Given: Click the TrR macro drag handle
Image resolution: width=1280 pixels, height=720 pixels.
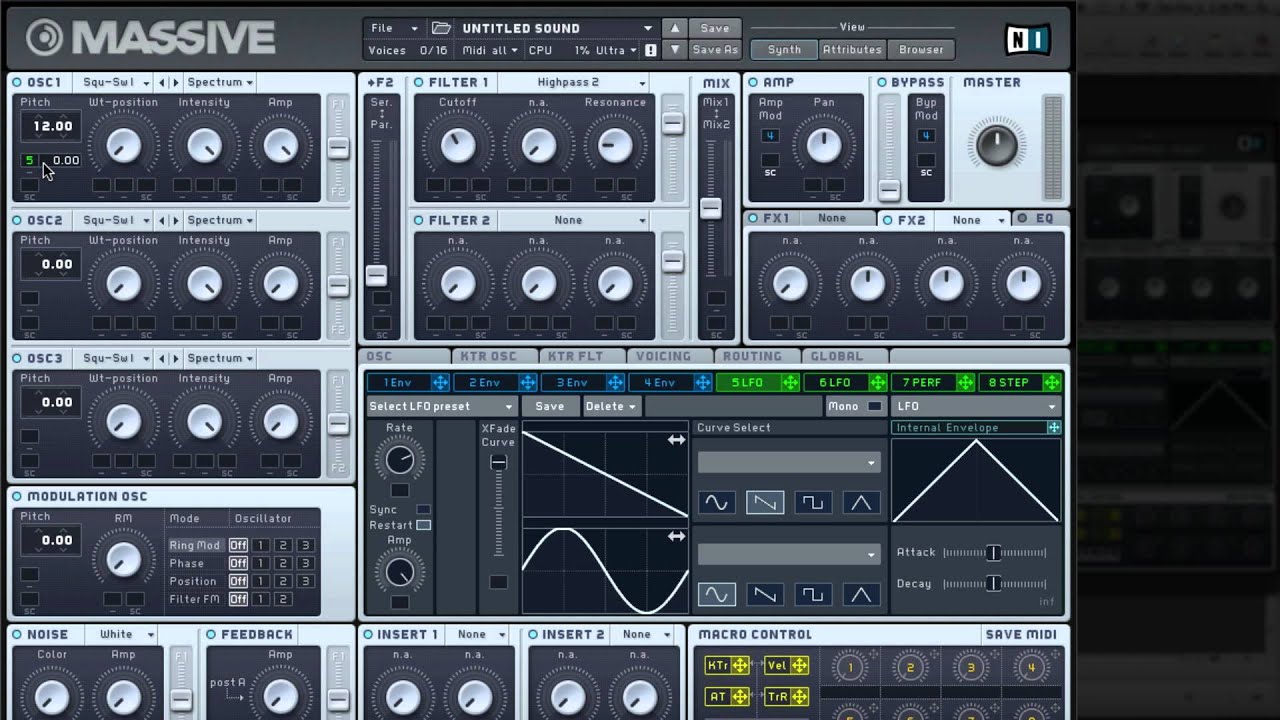Looking at the screenshot, I should tap(799, 696).
